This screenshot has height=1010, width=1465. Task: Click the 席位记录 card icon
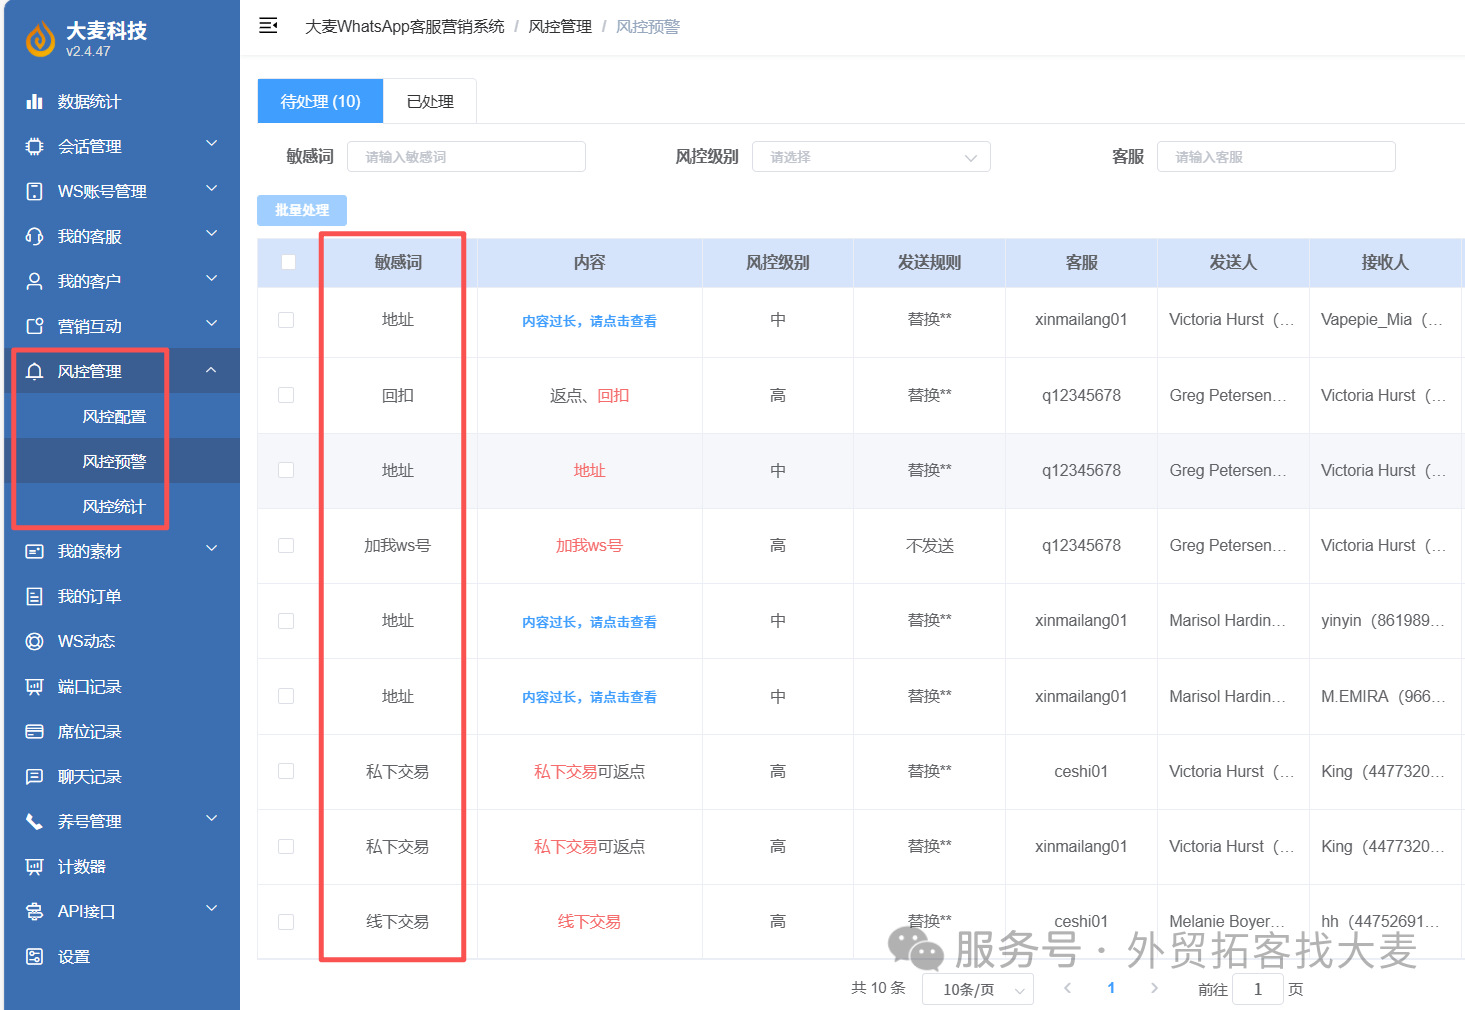[x=34, y=731]
